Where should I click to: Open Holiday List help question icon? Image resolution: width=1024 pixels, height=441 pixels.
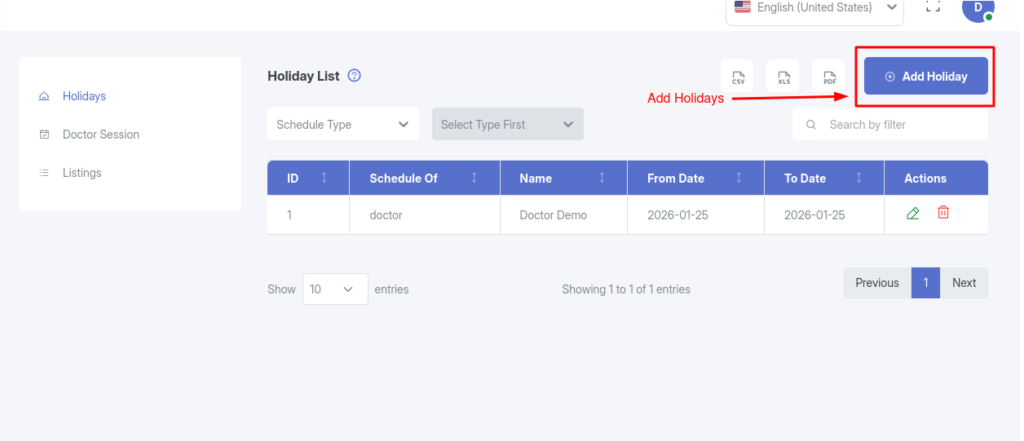click(x=354, y=76)
